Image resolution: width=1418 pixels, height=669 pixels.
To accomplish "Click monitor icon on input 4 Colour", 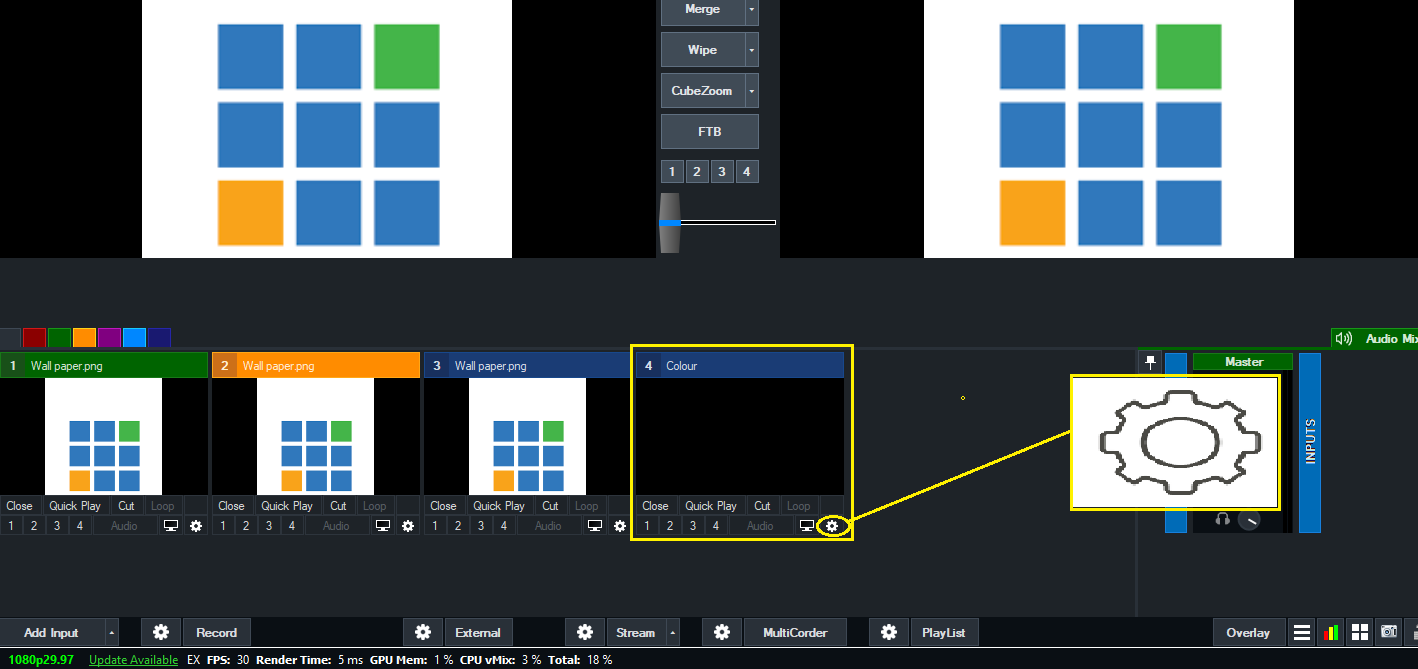I will coord(806,525).
